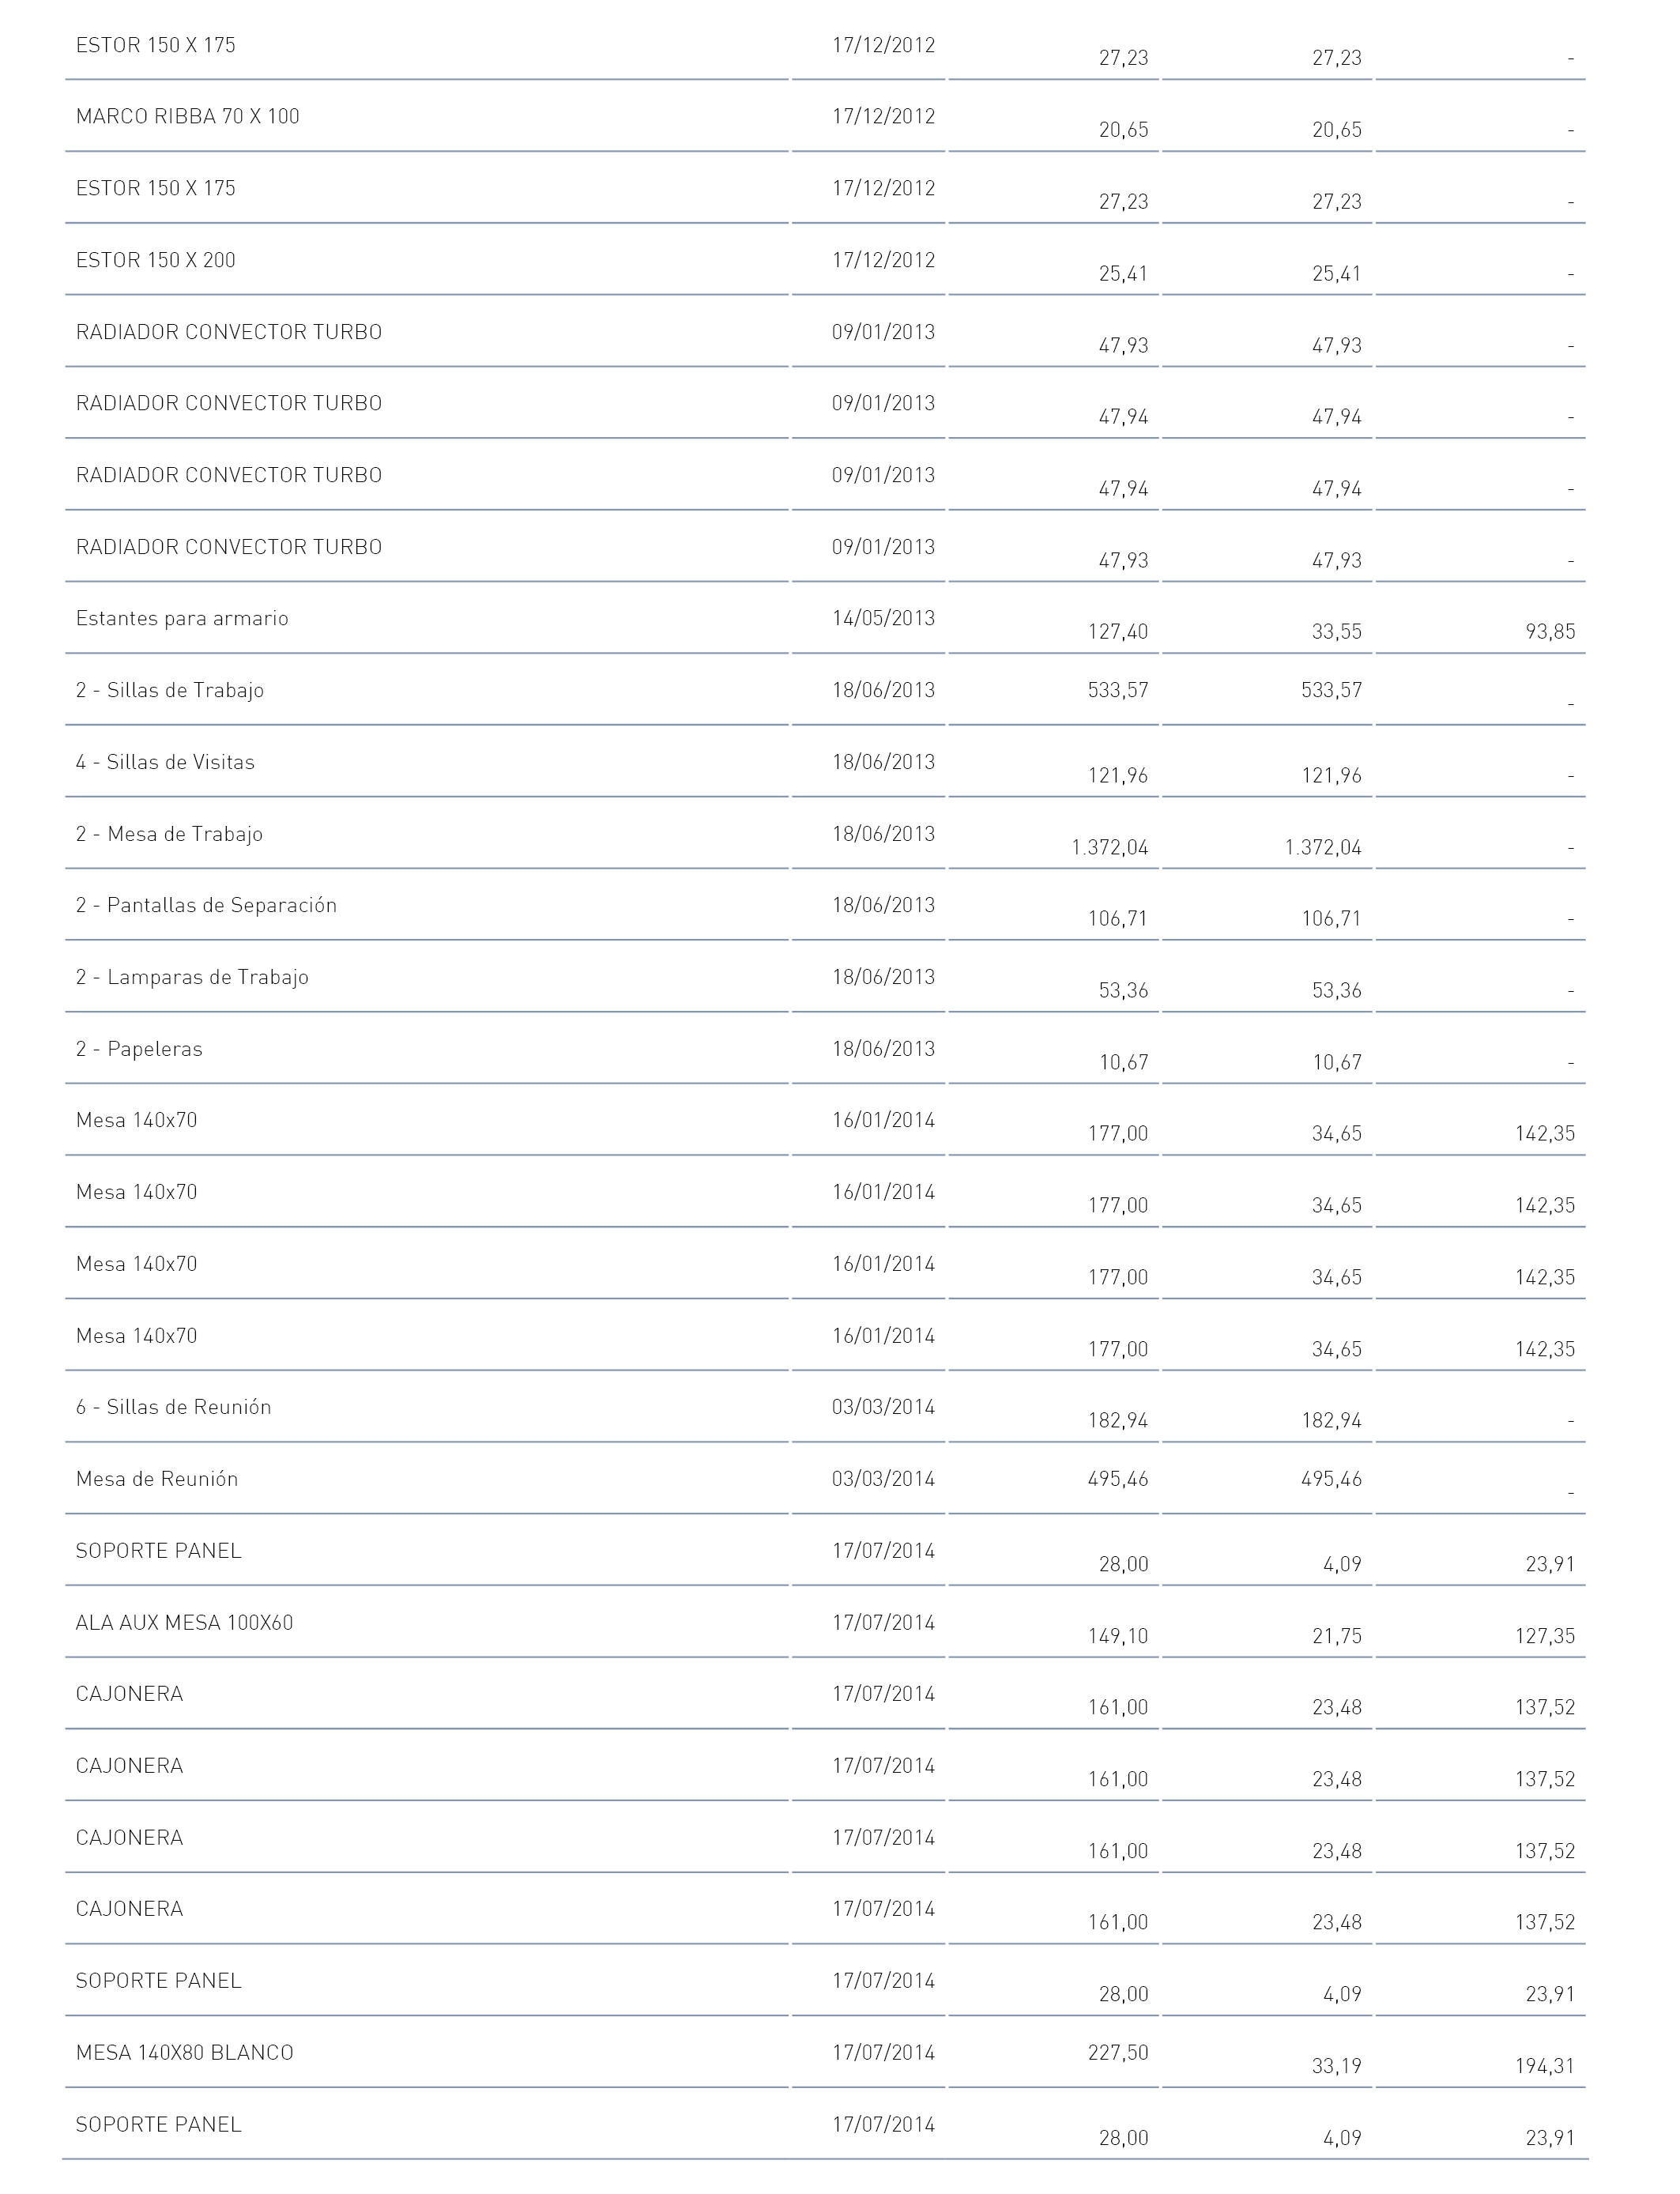
Task: Select the 6 - Sillas de Reunión entry
Action: click(x=174, y=1407)
